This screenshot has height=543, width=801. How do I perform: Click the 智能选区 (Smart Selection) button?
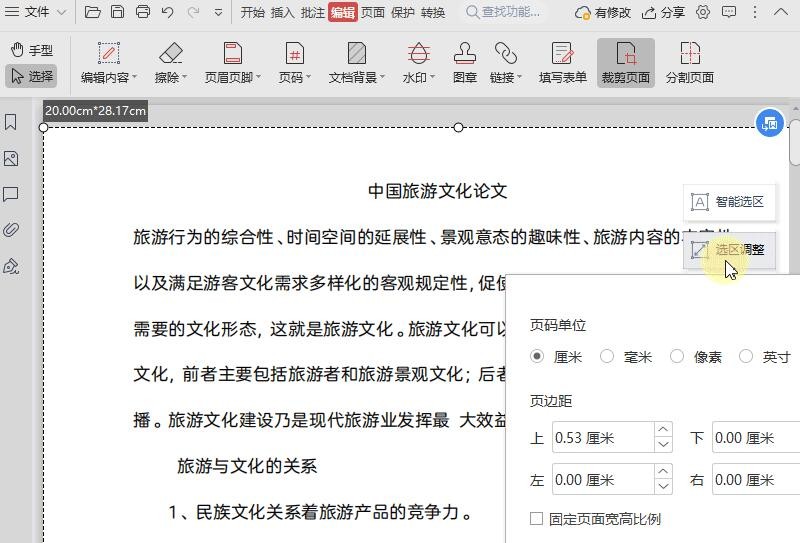[x=729, y=202]
